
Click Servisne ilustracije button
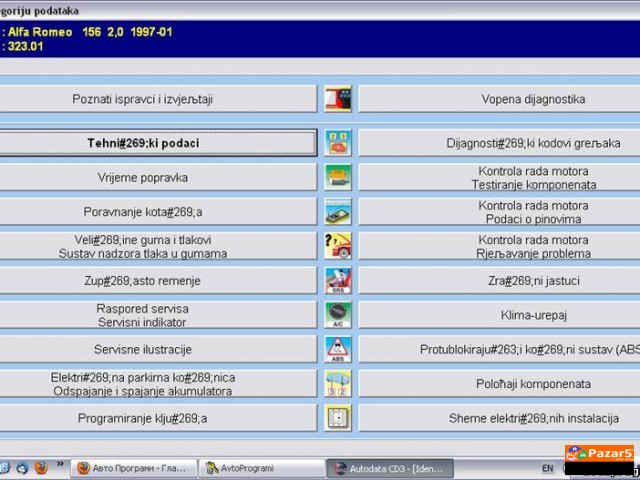(x=157, y=350)
